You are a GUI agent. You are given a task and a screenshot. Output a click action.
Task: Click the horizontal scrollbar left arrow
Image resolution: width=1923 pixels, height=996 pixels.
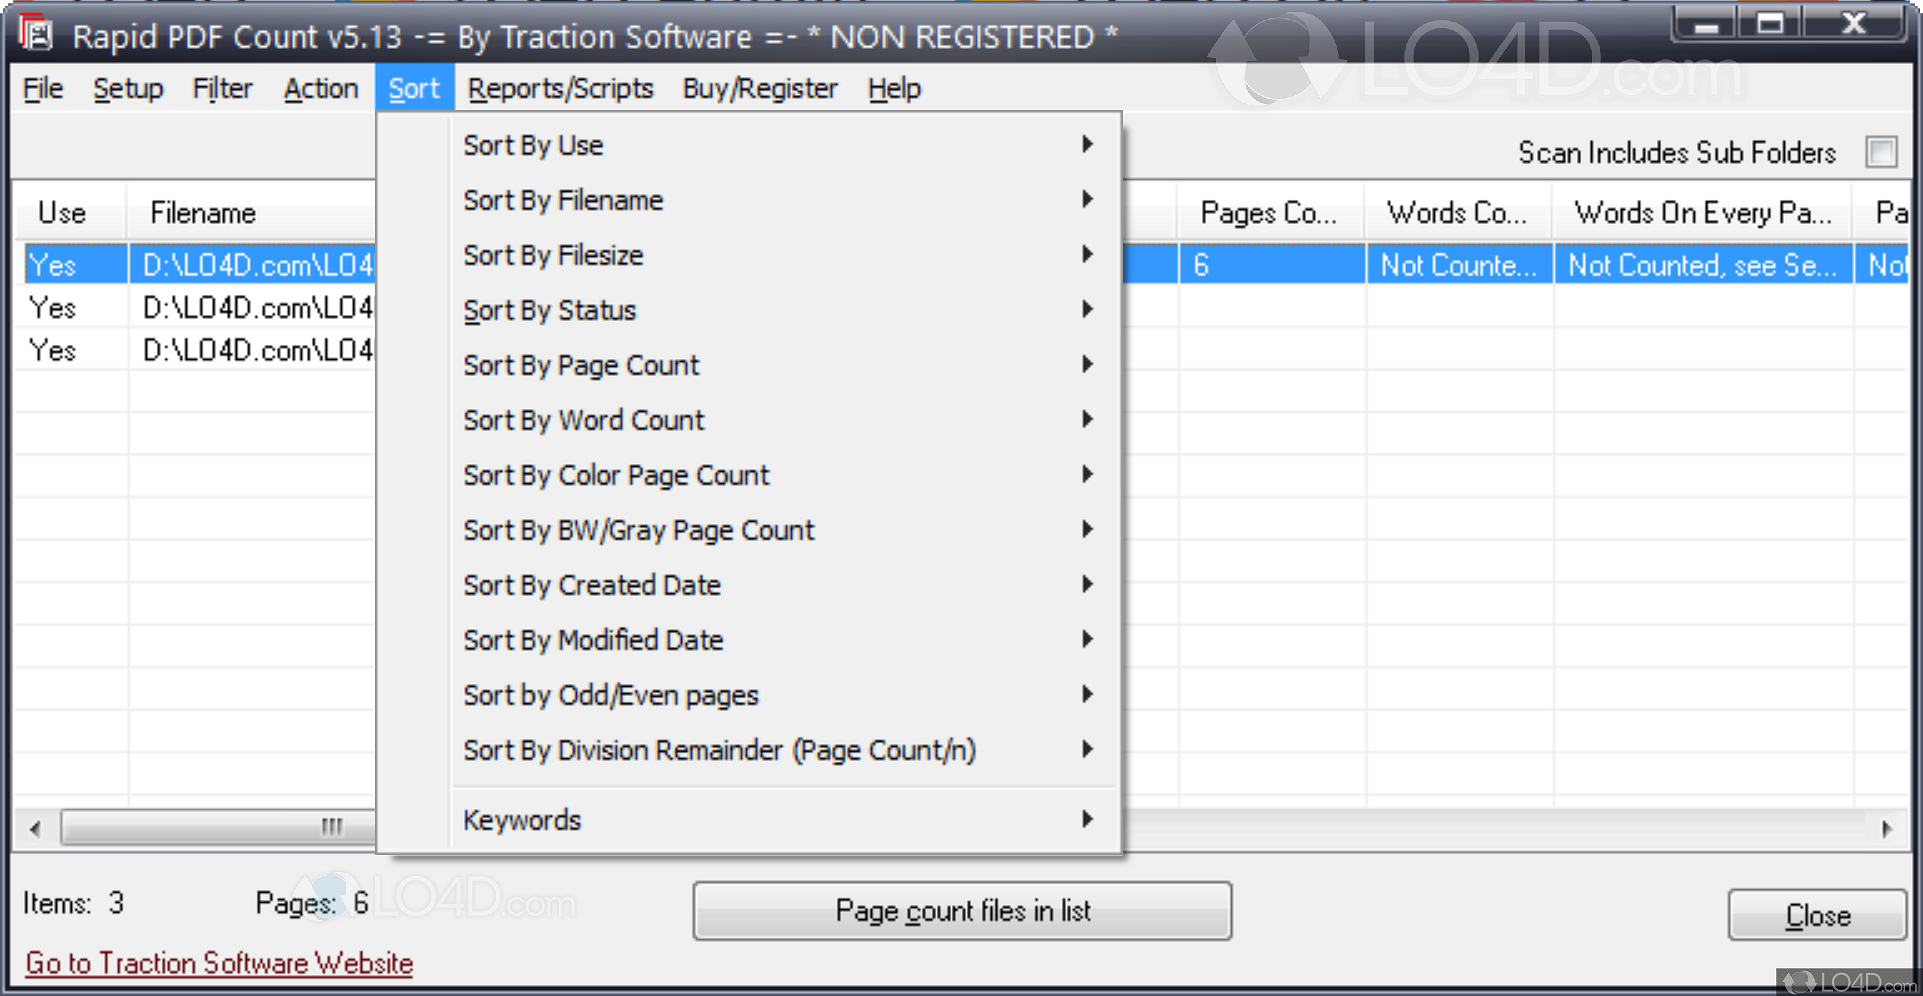pyautogui.click(x=34, y=828)
